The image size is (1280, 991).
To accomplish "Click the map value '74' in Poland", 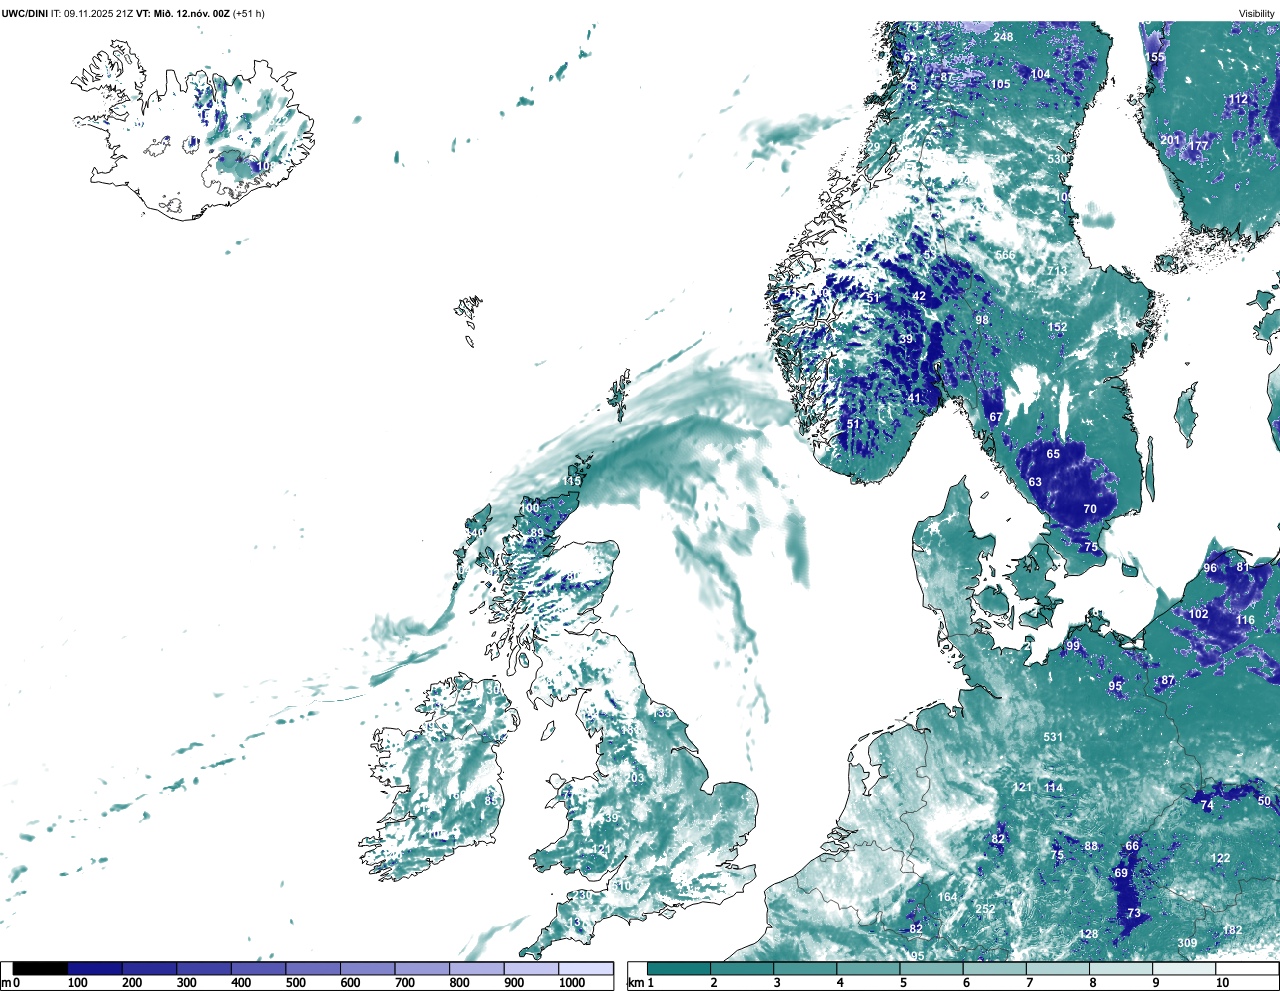I will pos(1207,805).
